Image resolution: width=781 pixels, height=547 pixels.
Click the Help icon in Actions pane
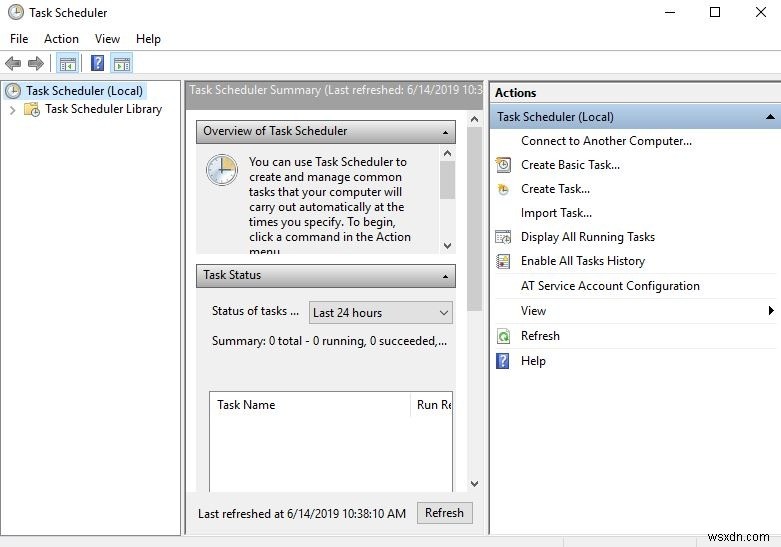(x=503, y=361)
